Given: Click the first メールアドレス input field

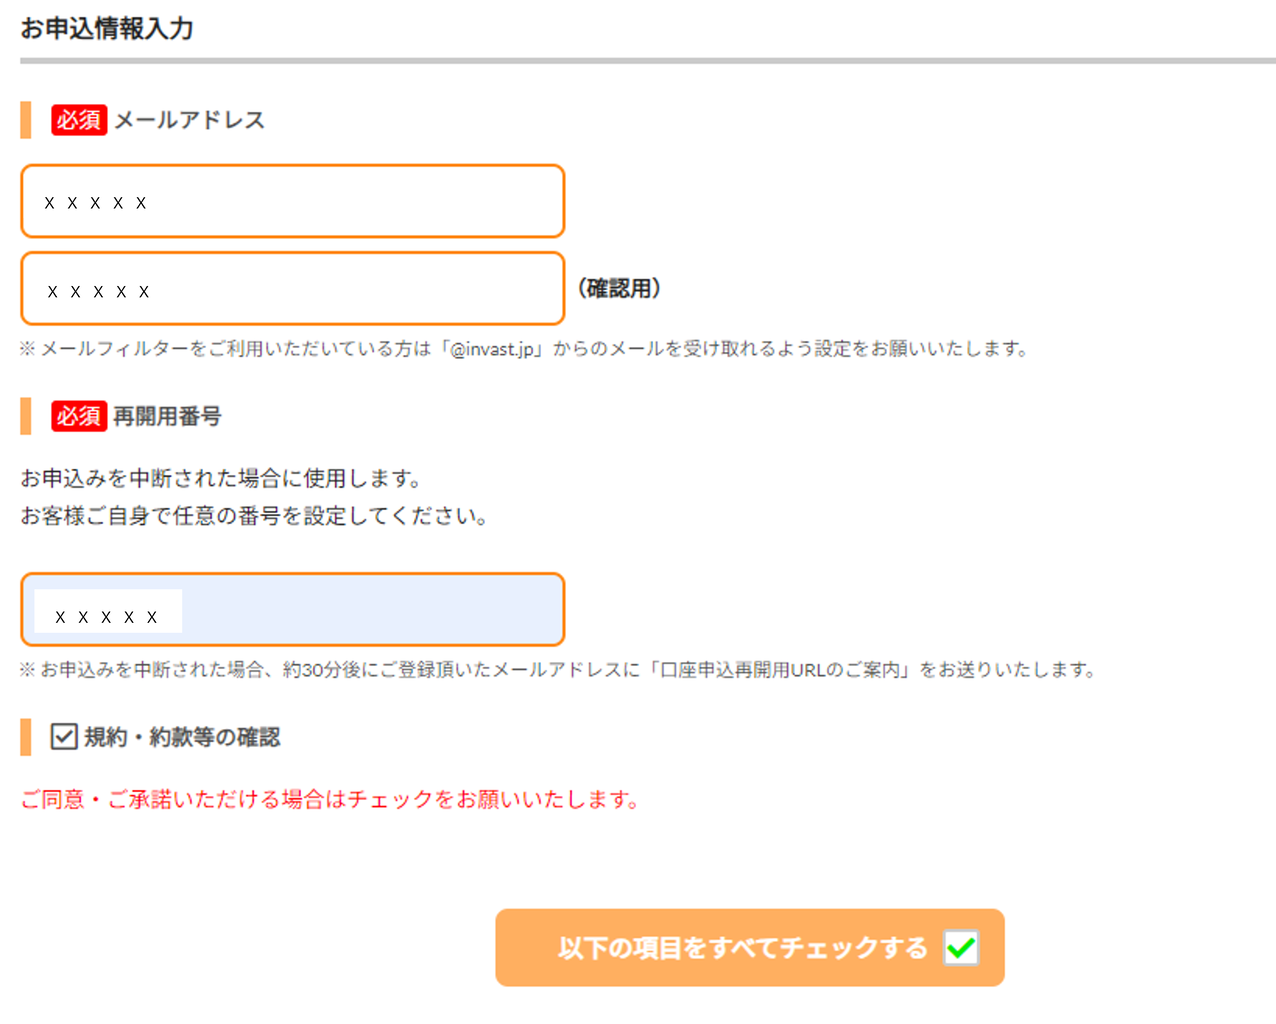Looking at the screenshot, I should click(292, 201).
